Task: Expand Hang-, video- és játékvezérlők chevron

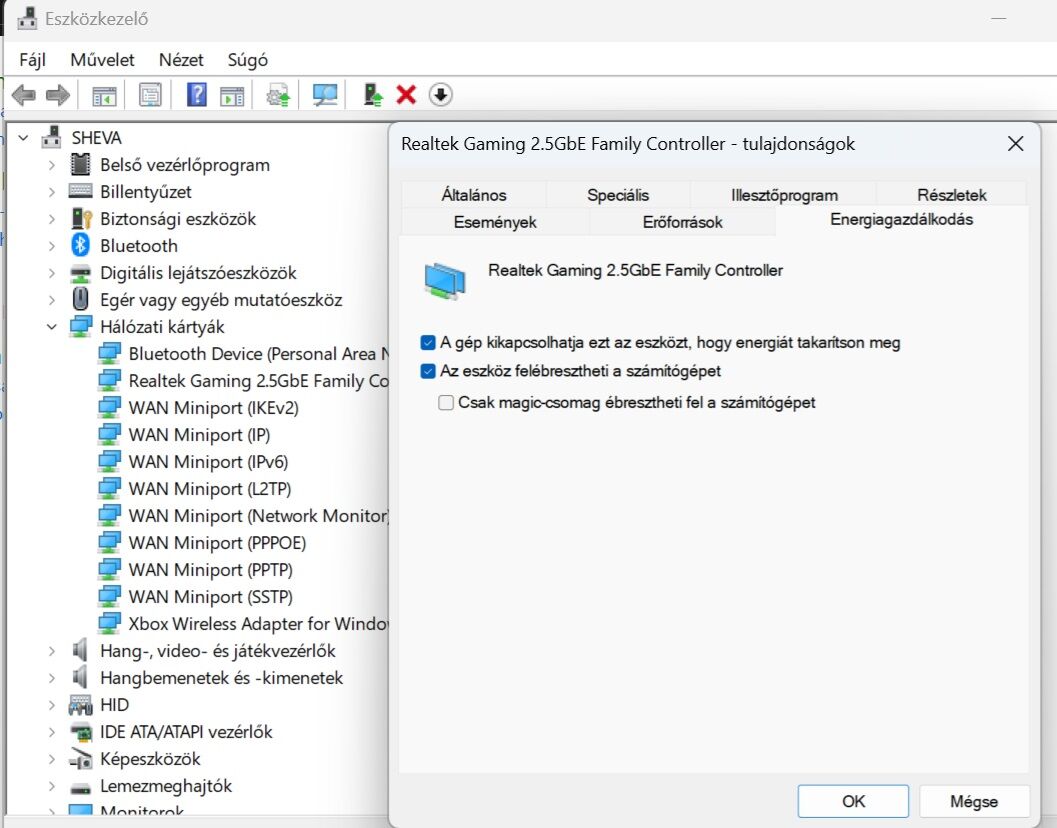Action: click(x=52, y=651)
